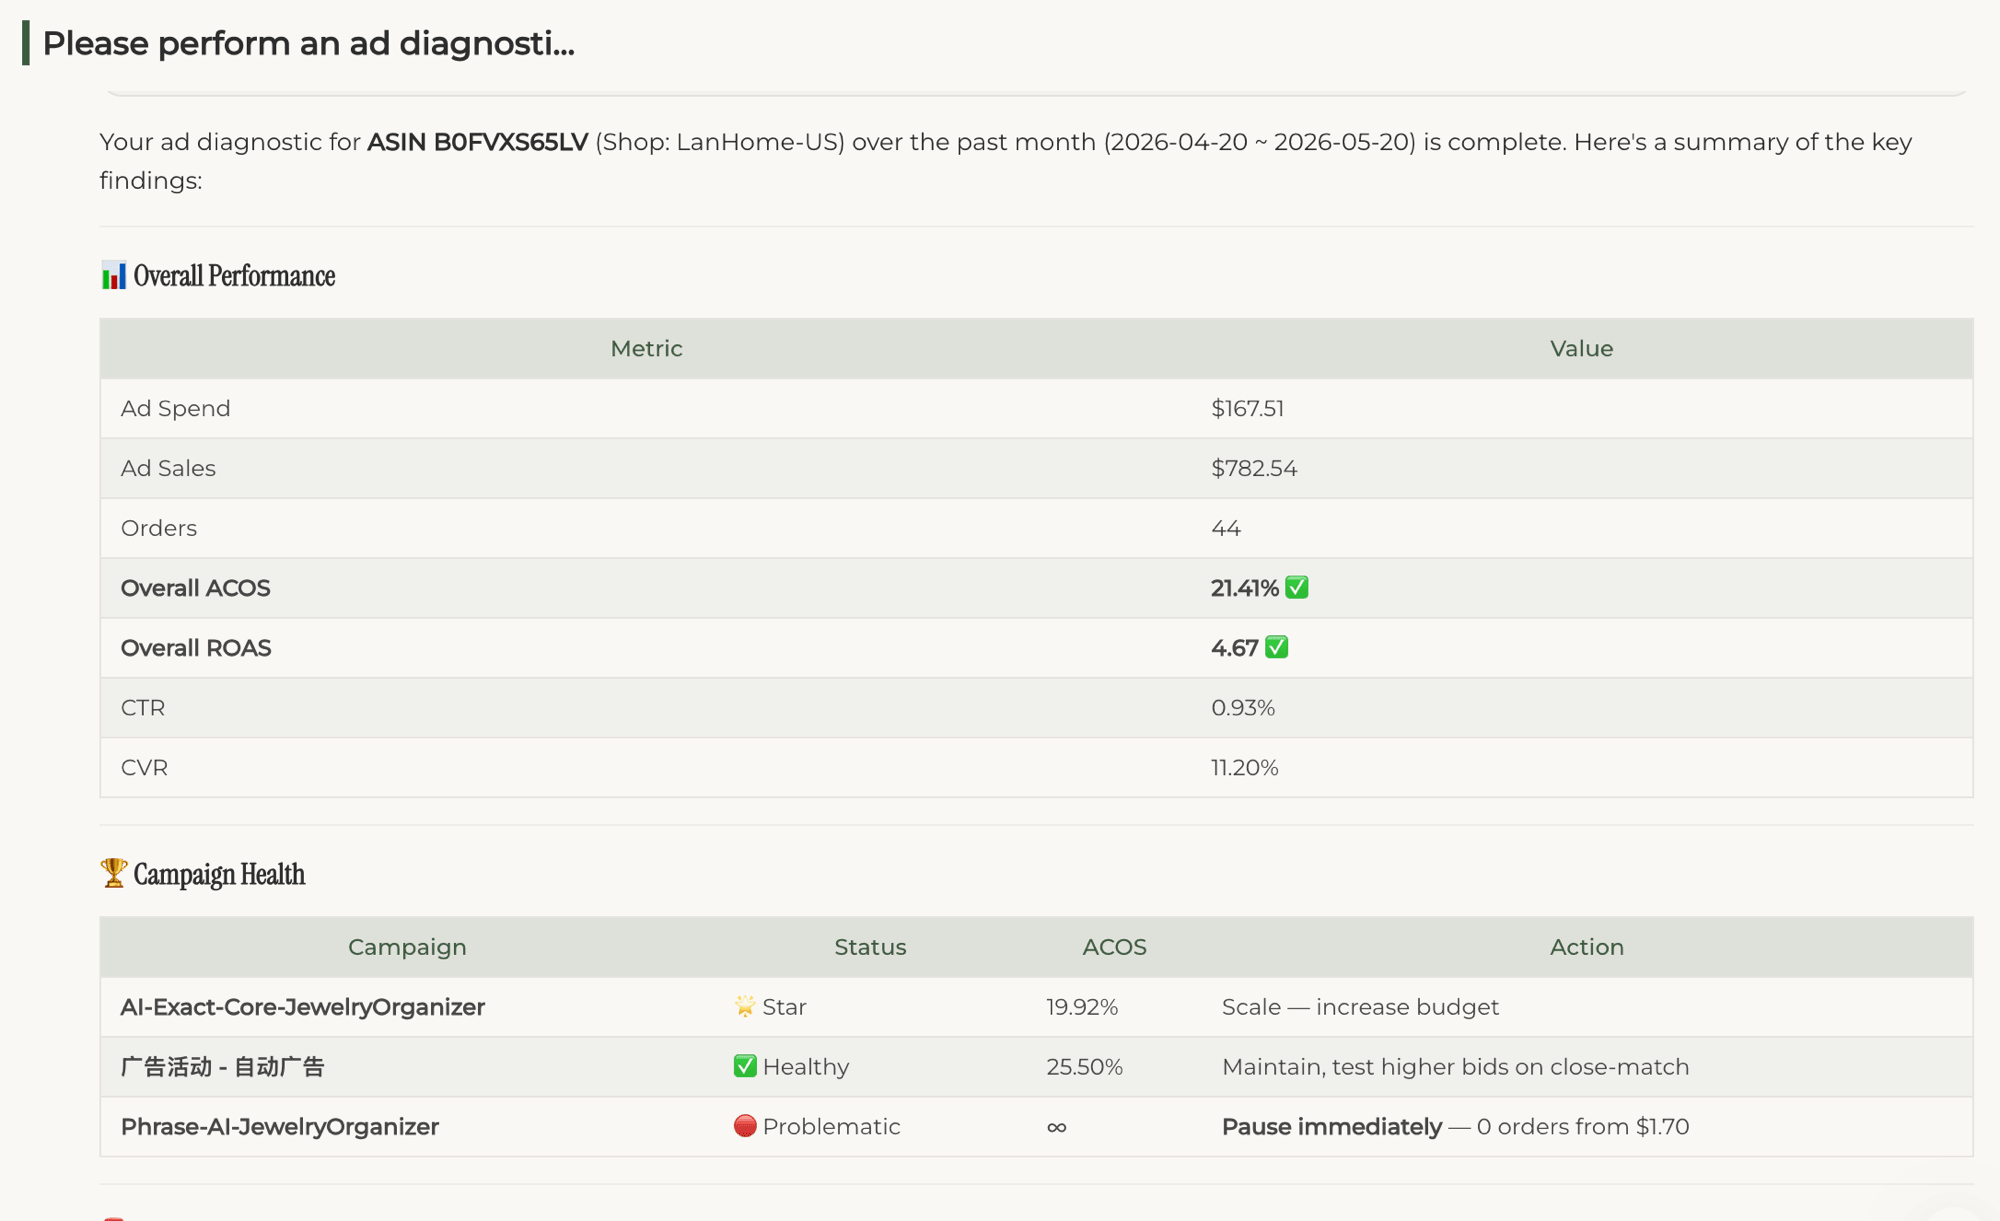This screenshot has width=2000, height=1221.
Task: Click the 11.20% value
Action: click(x=1245, y=768)
